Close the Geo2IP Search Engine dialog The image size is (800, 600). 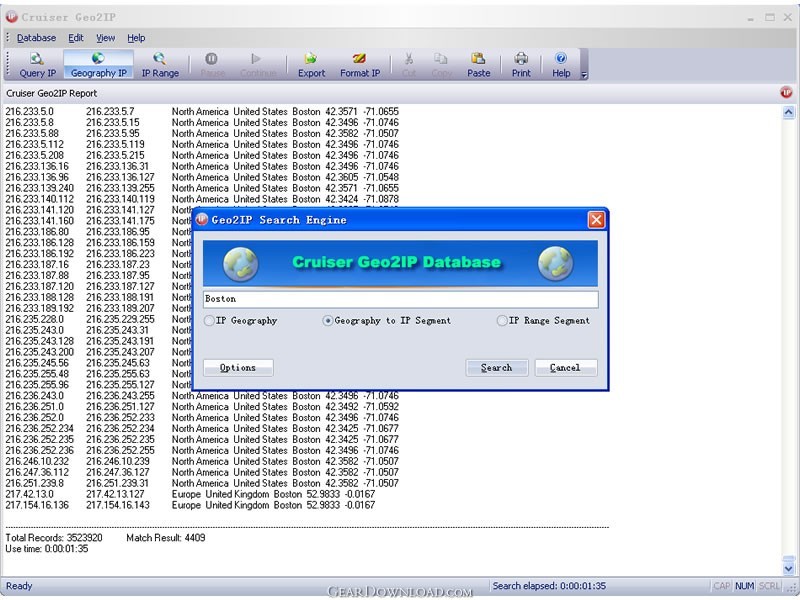(596, 220)
